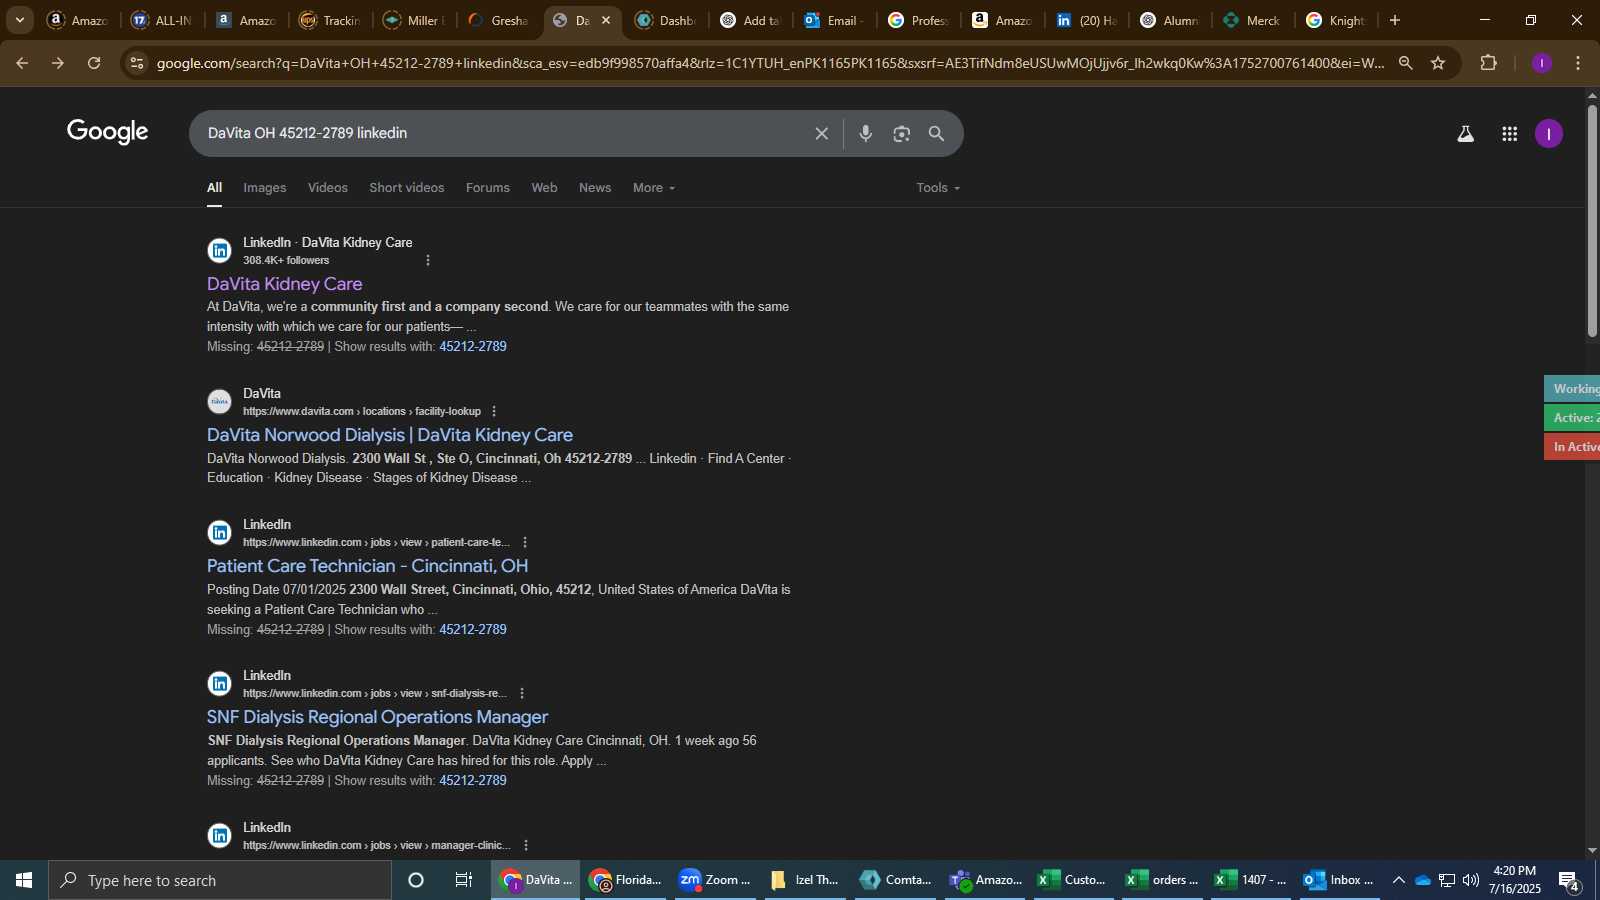Open the red In Active side tab
The width and height of the screenshot is (1600, 900).
(1572, 447)
